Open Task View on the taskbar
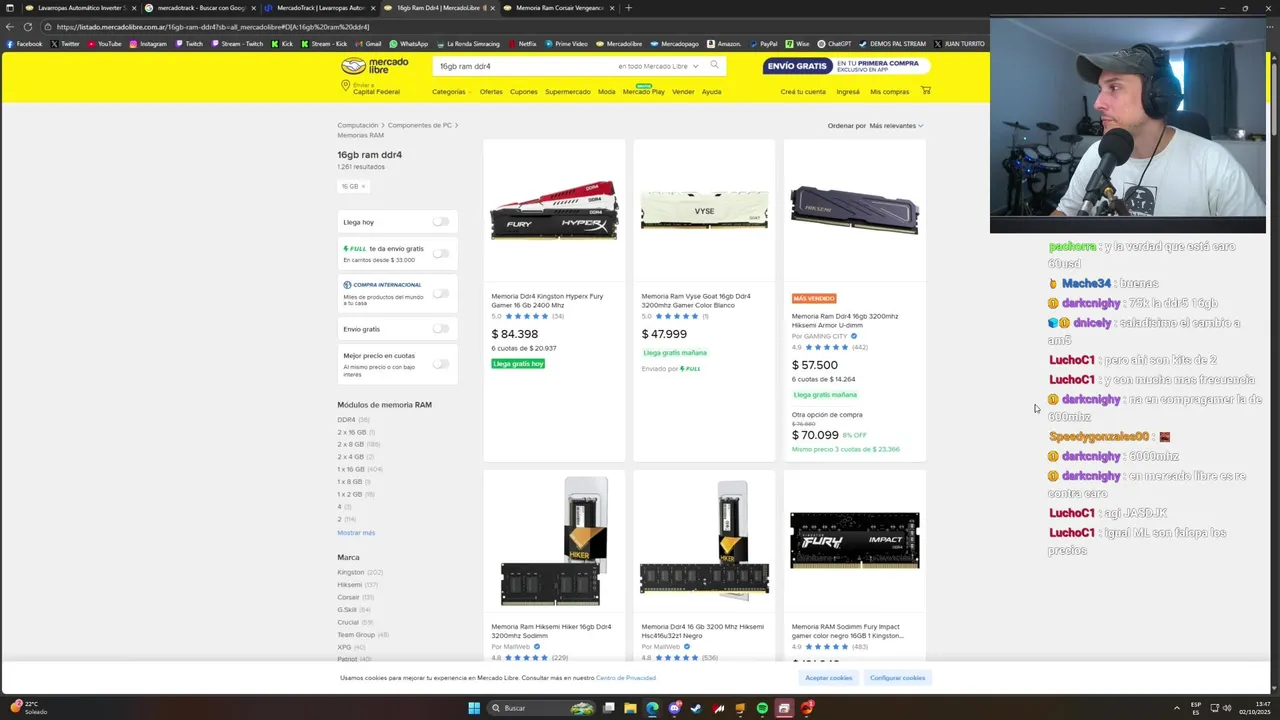The height and width of the screenshot is (720, 1280). pyautogui.click(x=608, y=708)
